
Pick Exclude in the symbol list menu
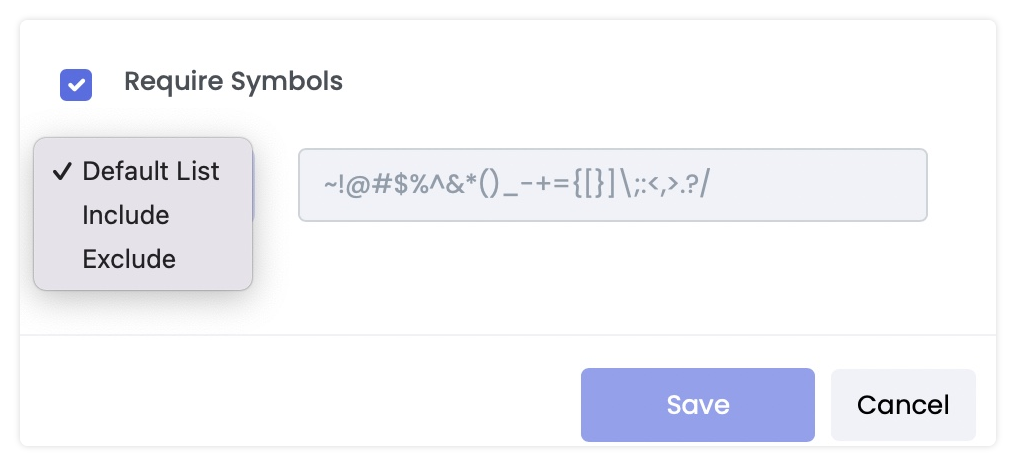[x=129, y=259]
